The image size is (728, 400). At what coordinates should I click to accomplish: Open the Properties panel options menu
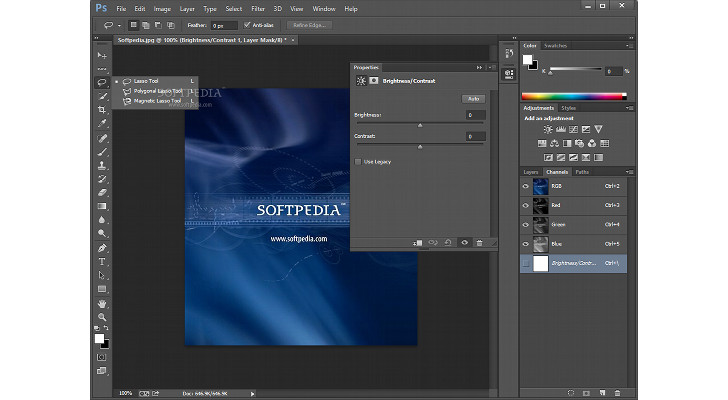tap(491, 68)
